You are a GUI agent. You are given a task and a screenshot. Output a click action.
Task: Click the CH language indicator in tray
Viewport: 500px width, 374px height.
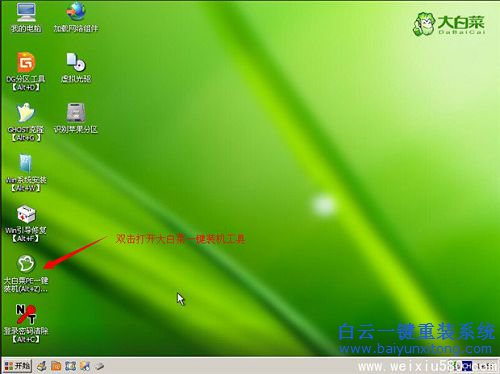pos(467,366)
